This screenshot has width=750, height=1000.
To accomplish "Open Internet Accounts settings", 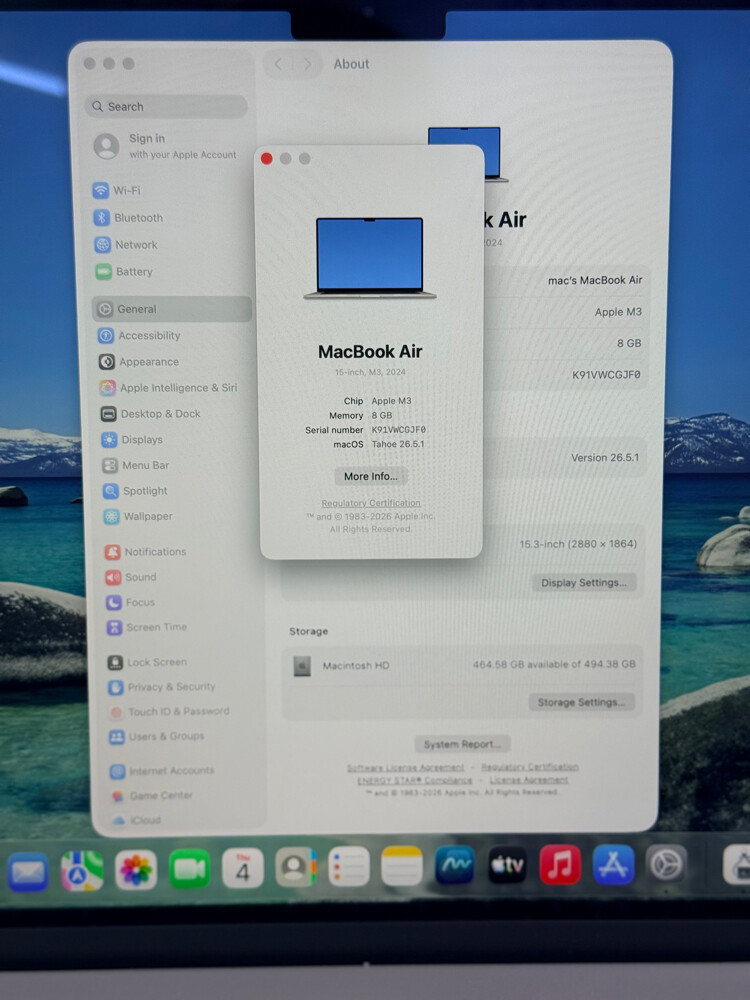I will click(162, 770).
